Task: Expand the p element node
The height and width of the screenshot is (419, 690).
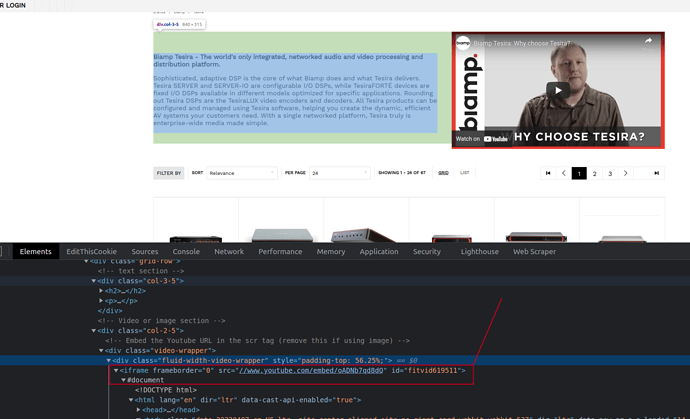Action: (101, 301)
